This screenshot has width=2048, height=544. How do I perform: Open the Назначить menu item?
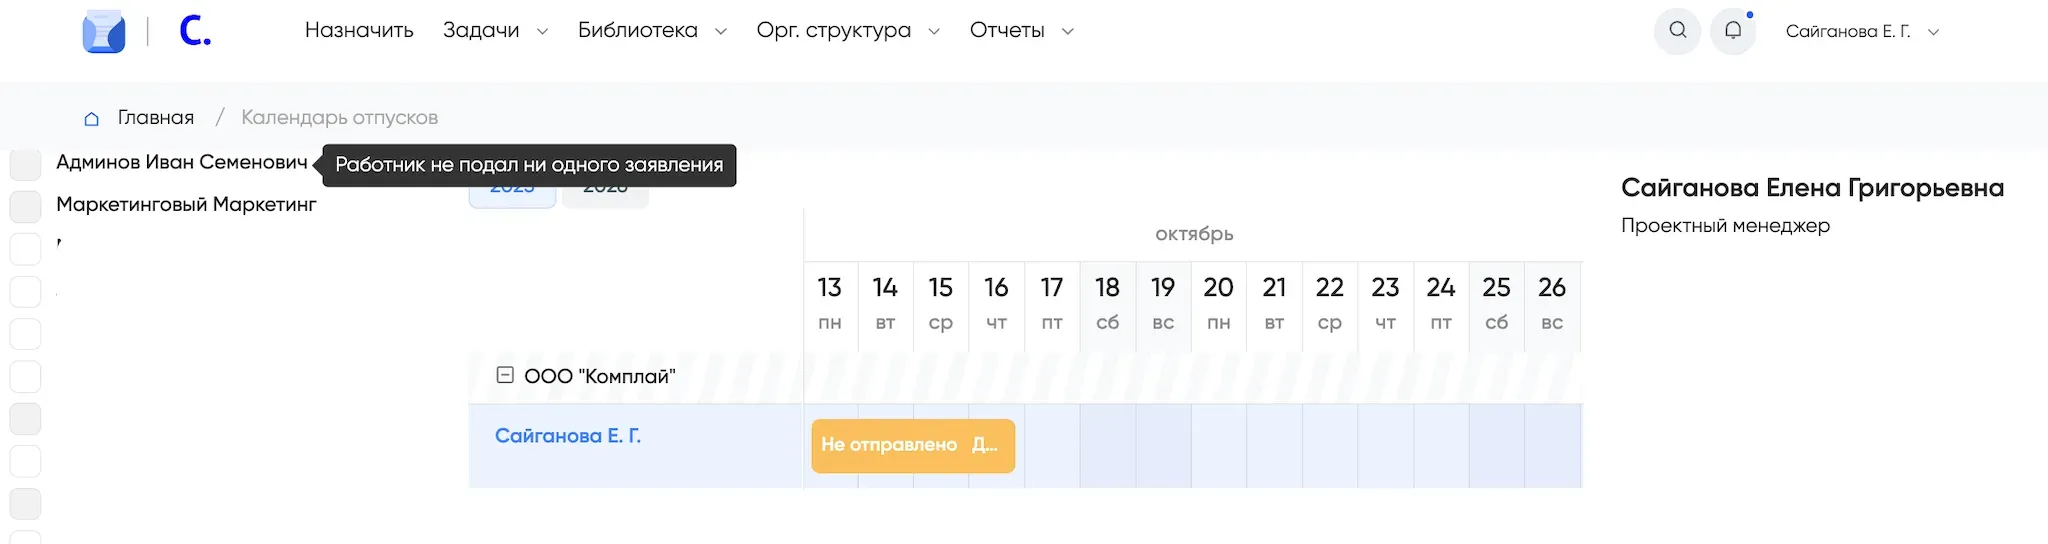[359, 31]
